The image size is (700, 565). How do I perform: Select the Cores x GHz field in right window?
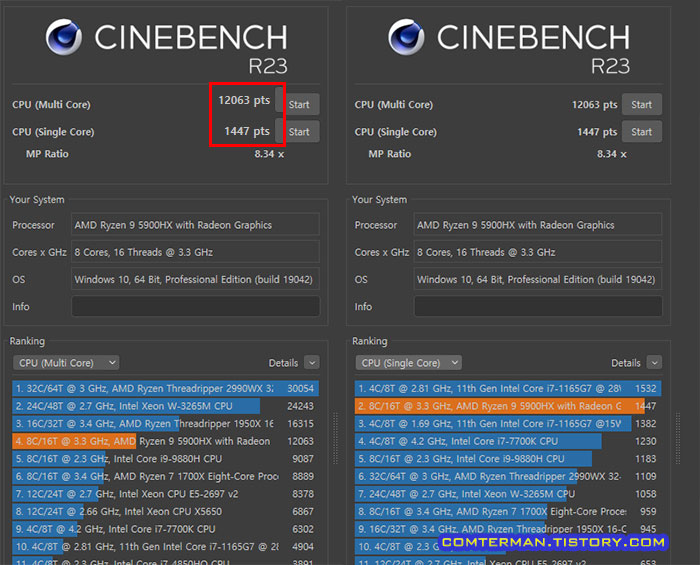point(538,252)
